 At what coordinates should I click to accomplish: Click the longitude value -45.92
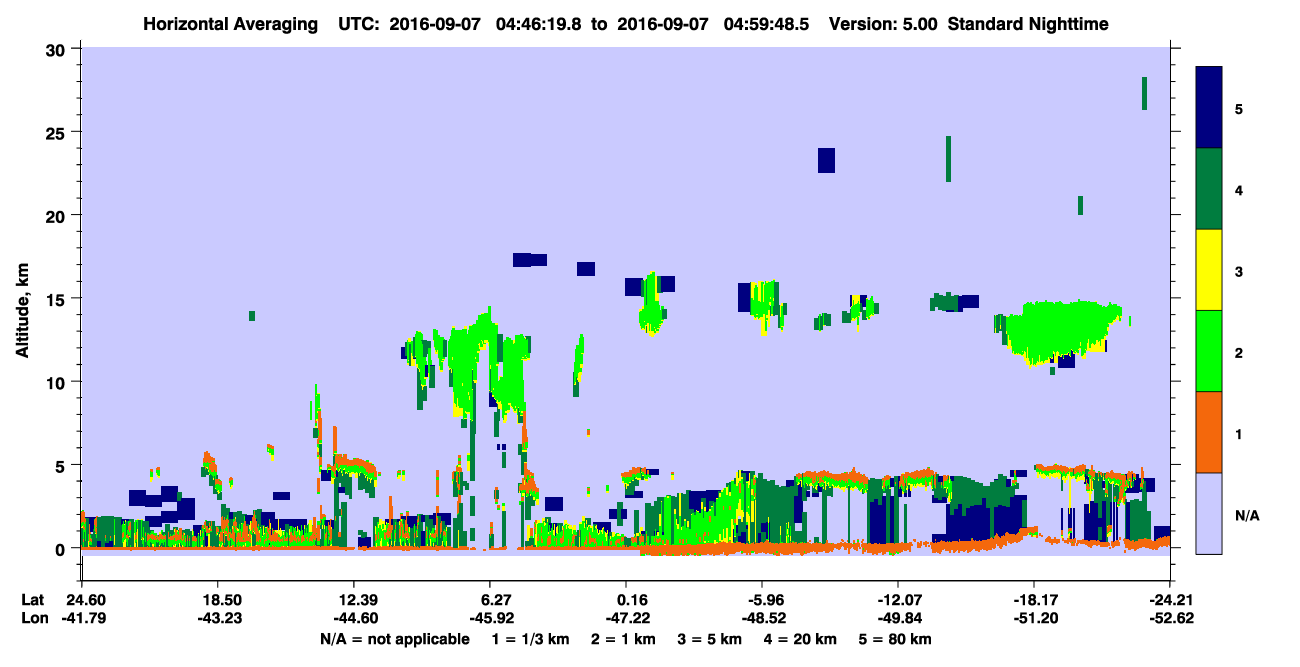[x=490, y=618]
